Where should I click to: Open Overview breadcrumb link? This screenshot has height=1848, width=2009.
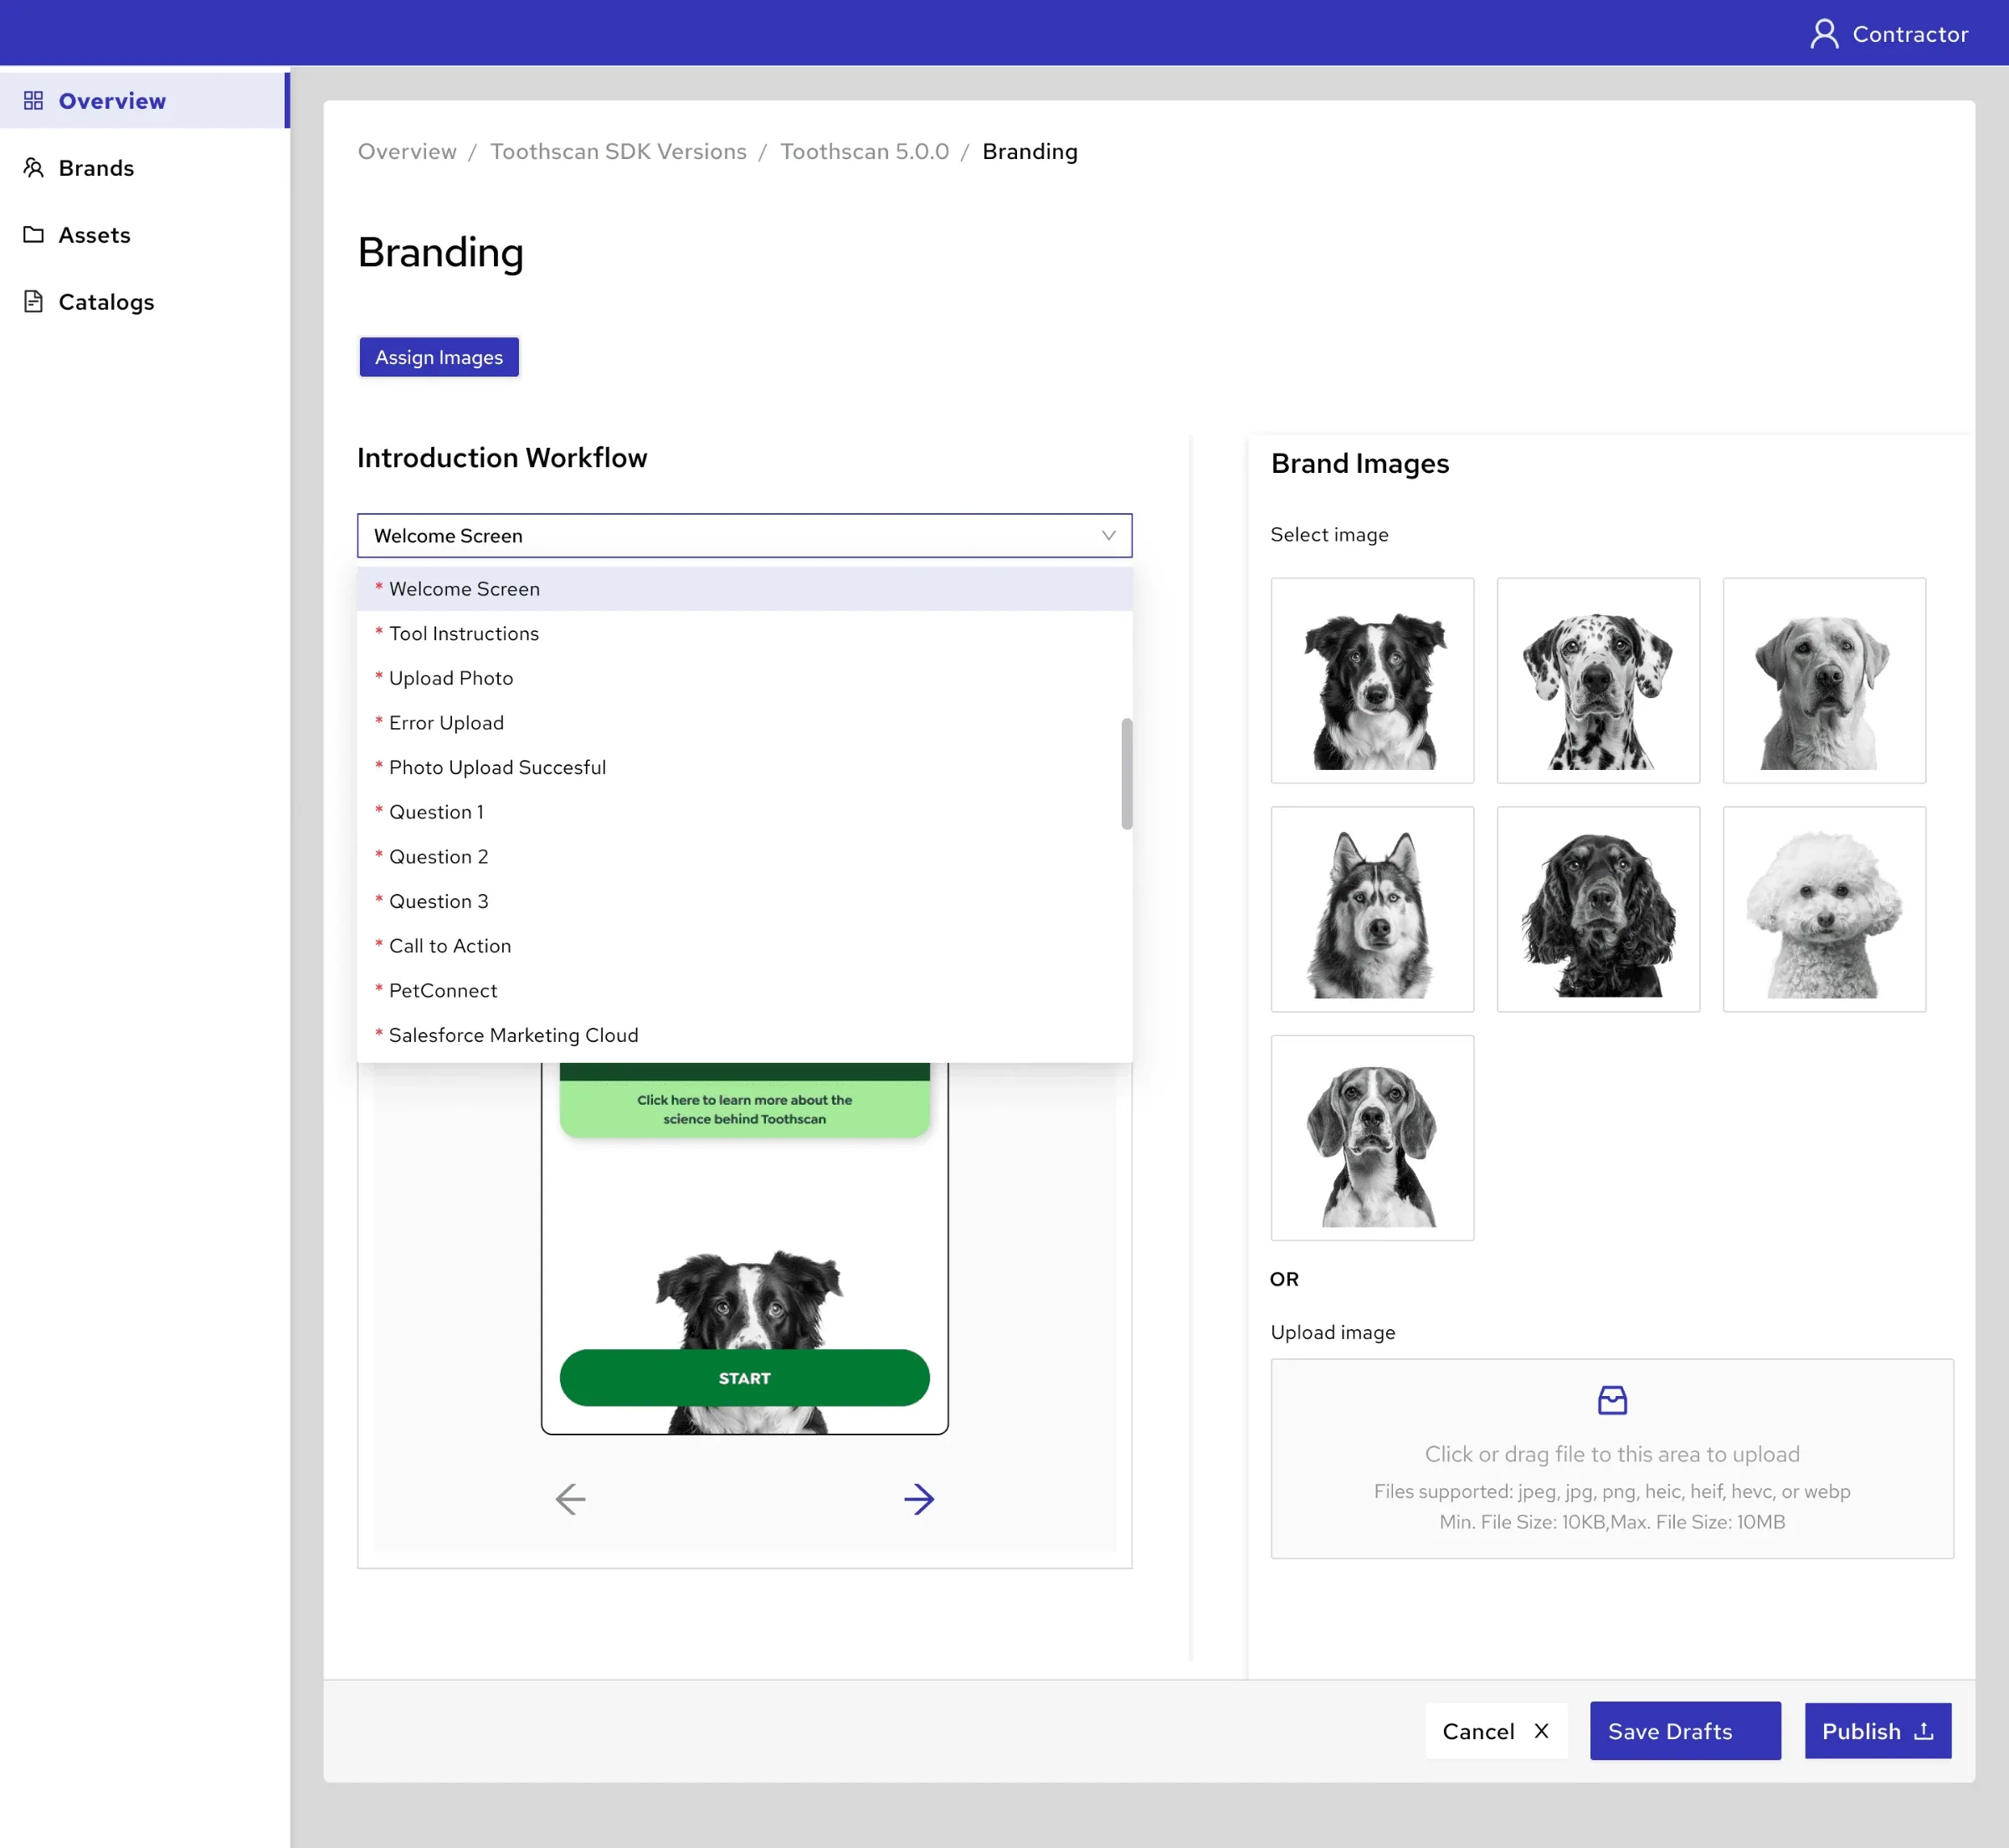407,152
